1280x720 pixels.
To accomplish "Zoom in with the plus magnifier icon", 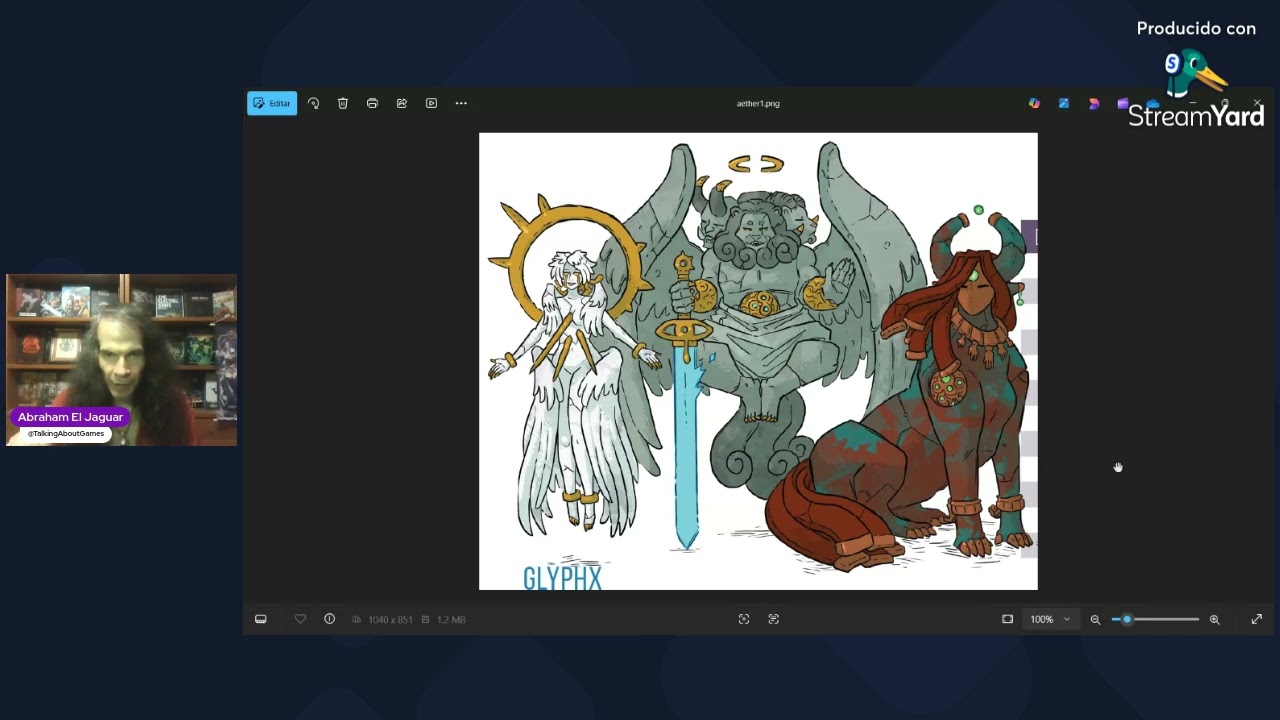I will (x=1214, y=619).
